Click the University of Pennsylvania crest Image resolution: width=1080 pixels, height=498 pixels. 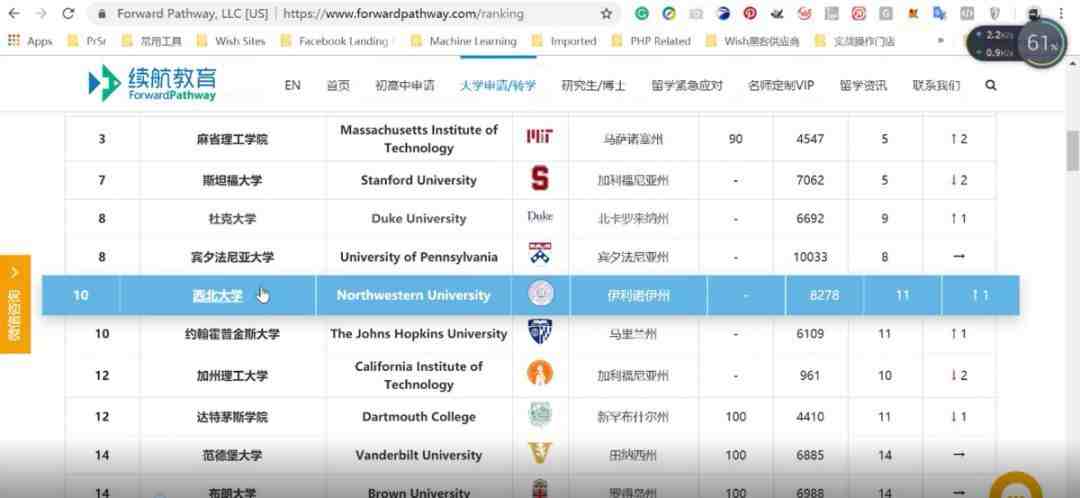tap(540, 253)
